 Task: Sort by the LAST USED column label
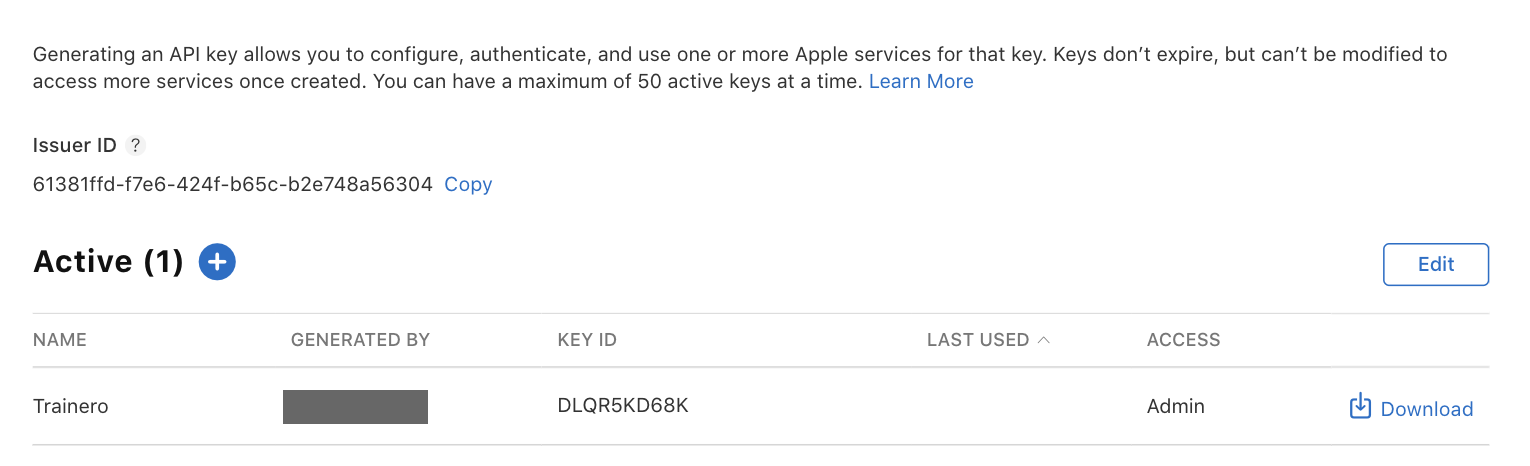[978, 340]
